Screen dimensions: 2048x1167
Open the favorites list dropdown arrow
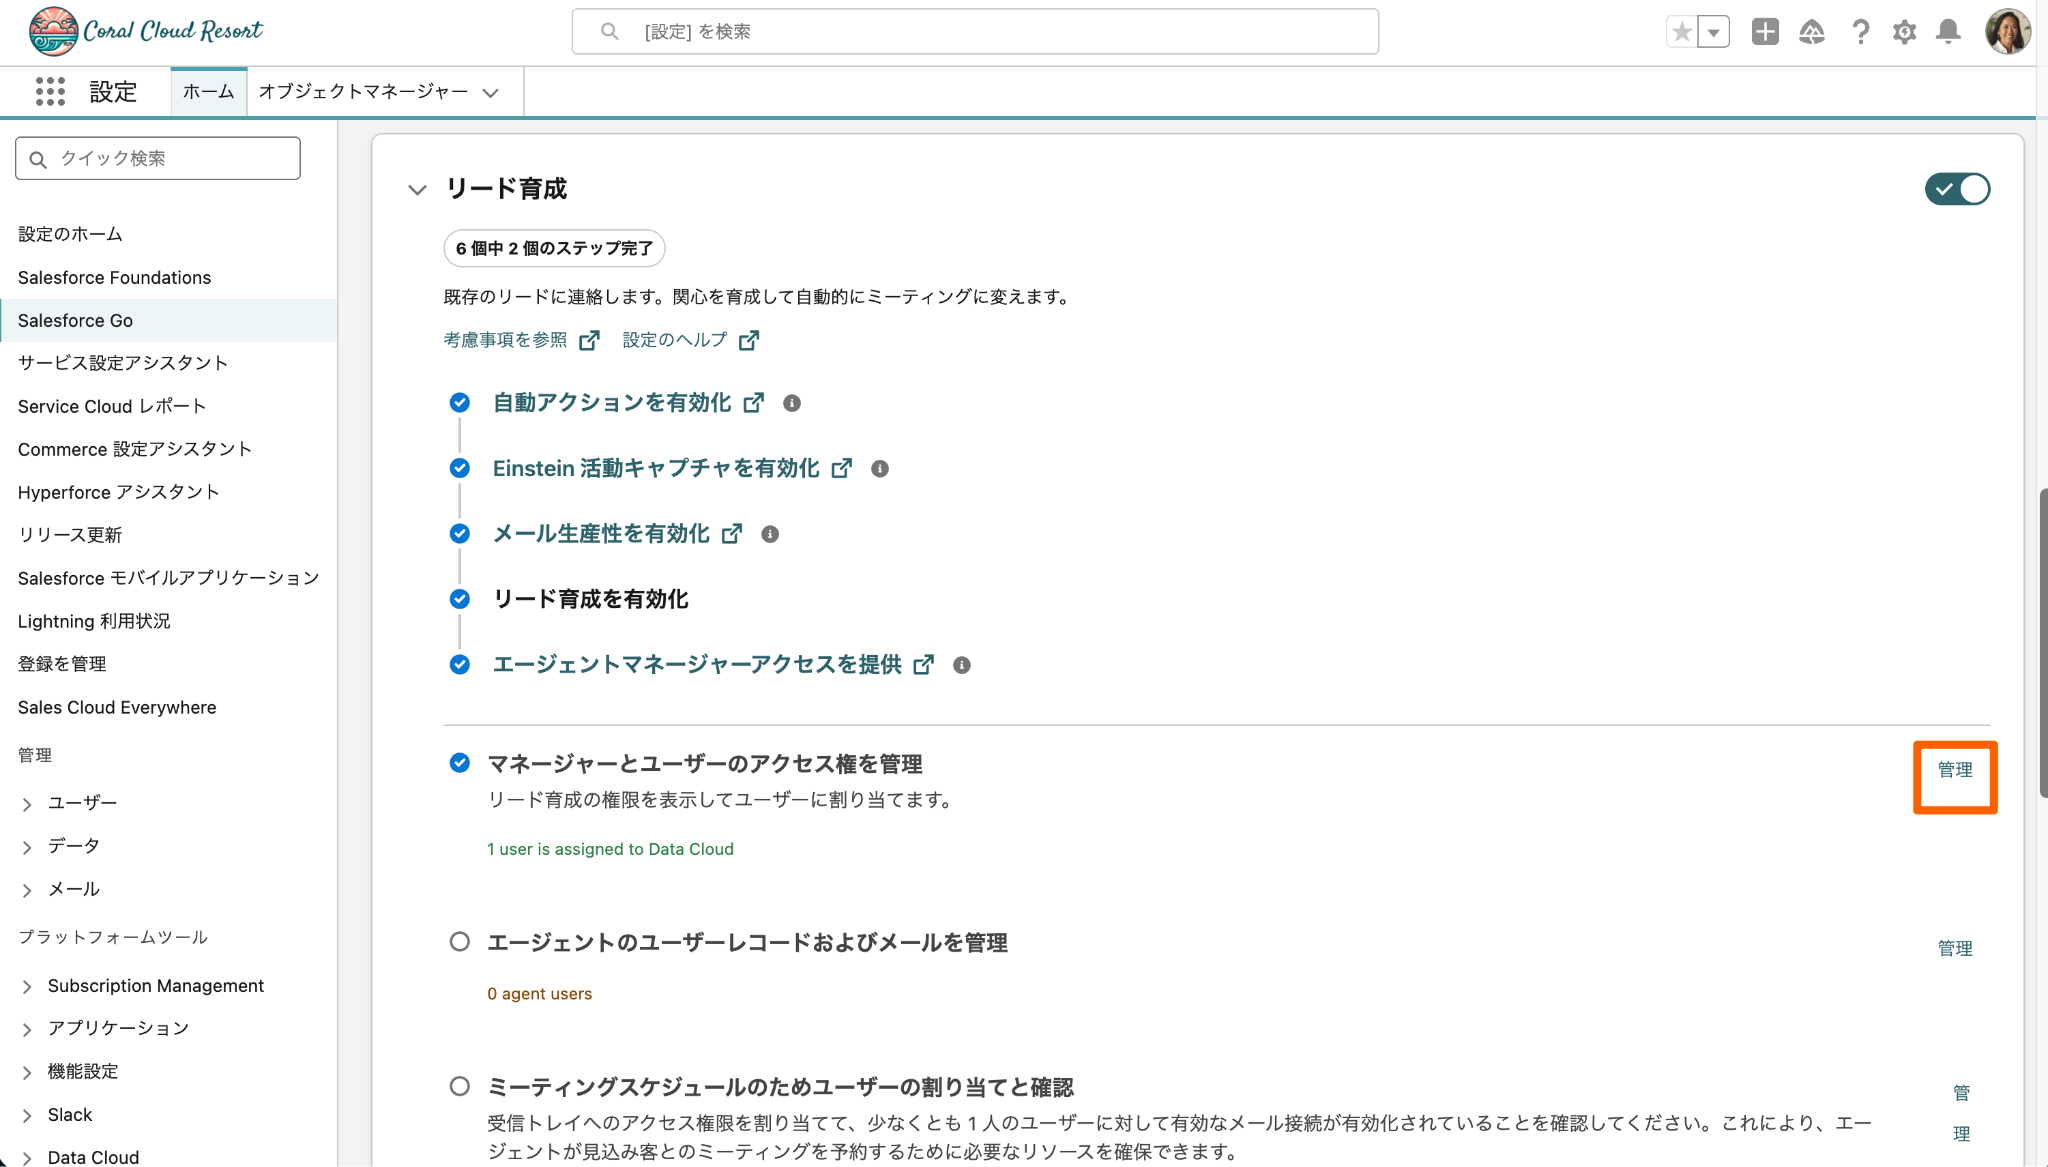click(x=1714, y=32)
